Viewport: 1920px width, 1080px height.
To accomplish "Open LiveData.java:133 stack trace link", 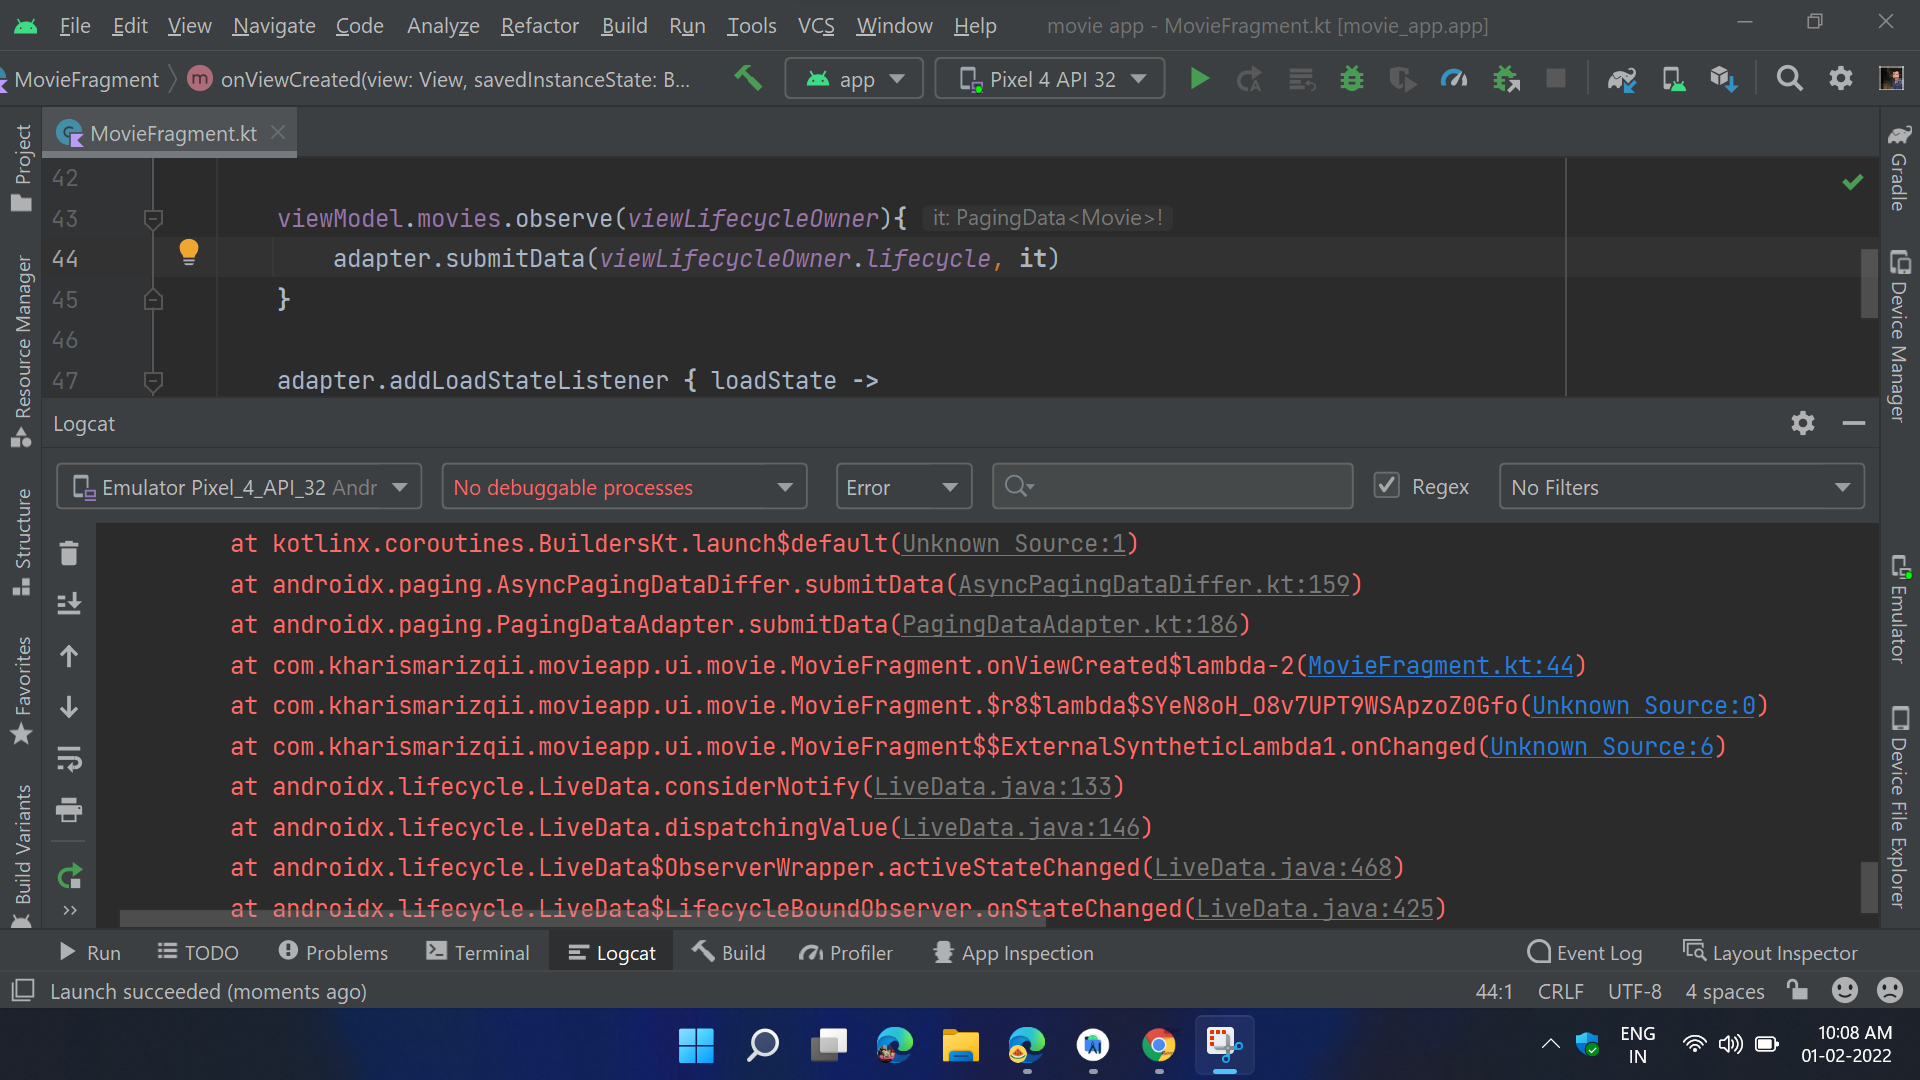I will tap(992, 787).
